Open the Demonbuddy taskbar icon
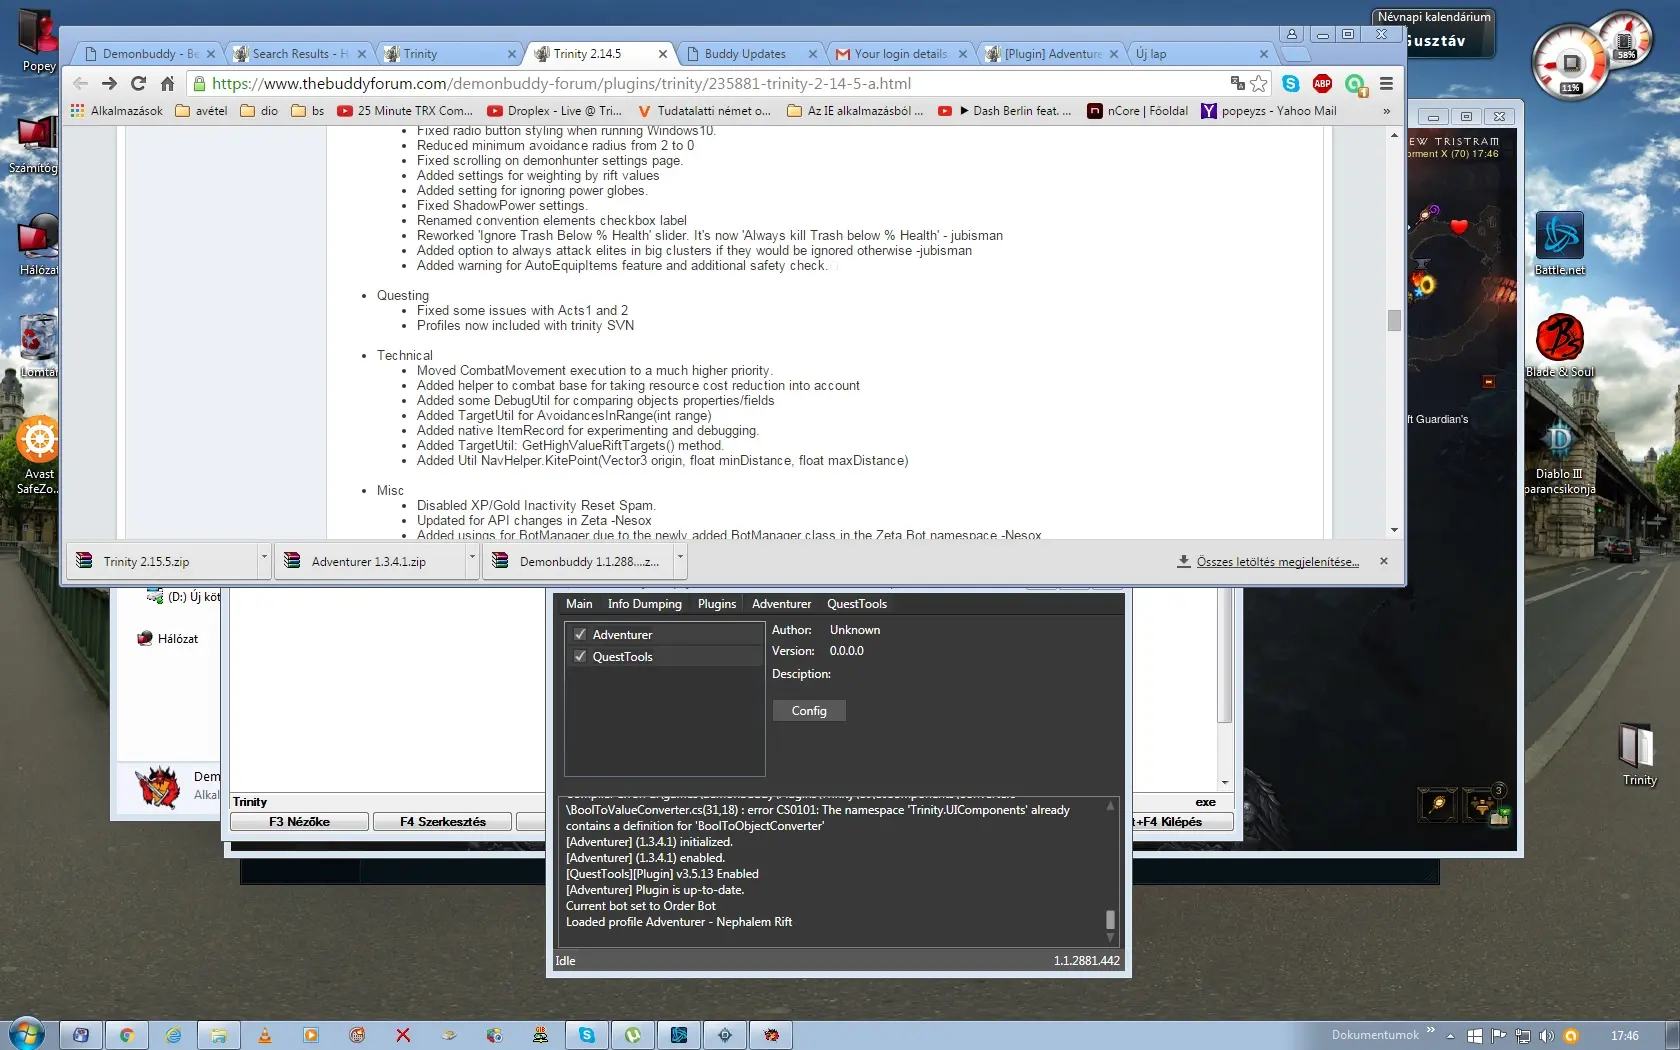Screen dimensions: 1680x1050 click(771, 1035)
